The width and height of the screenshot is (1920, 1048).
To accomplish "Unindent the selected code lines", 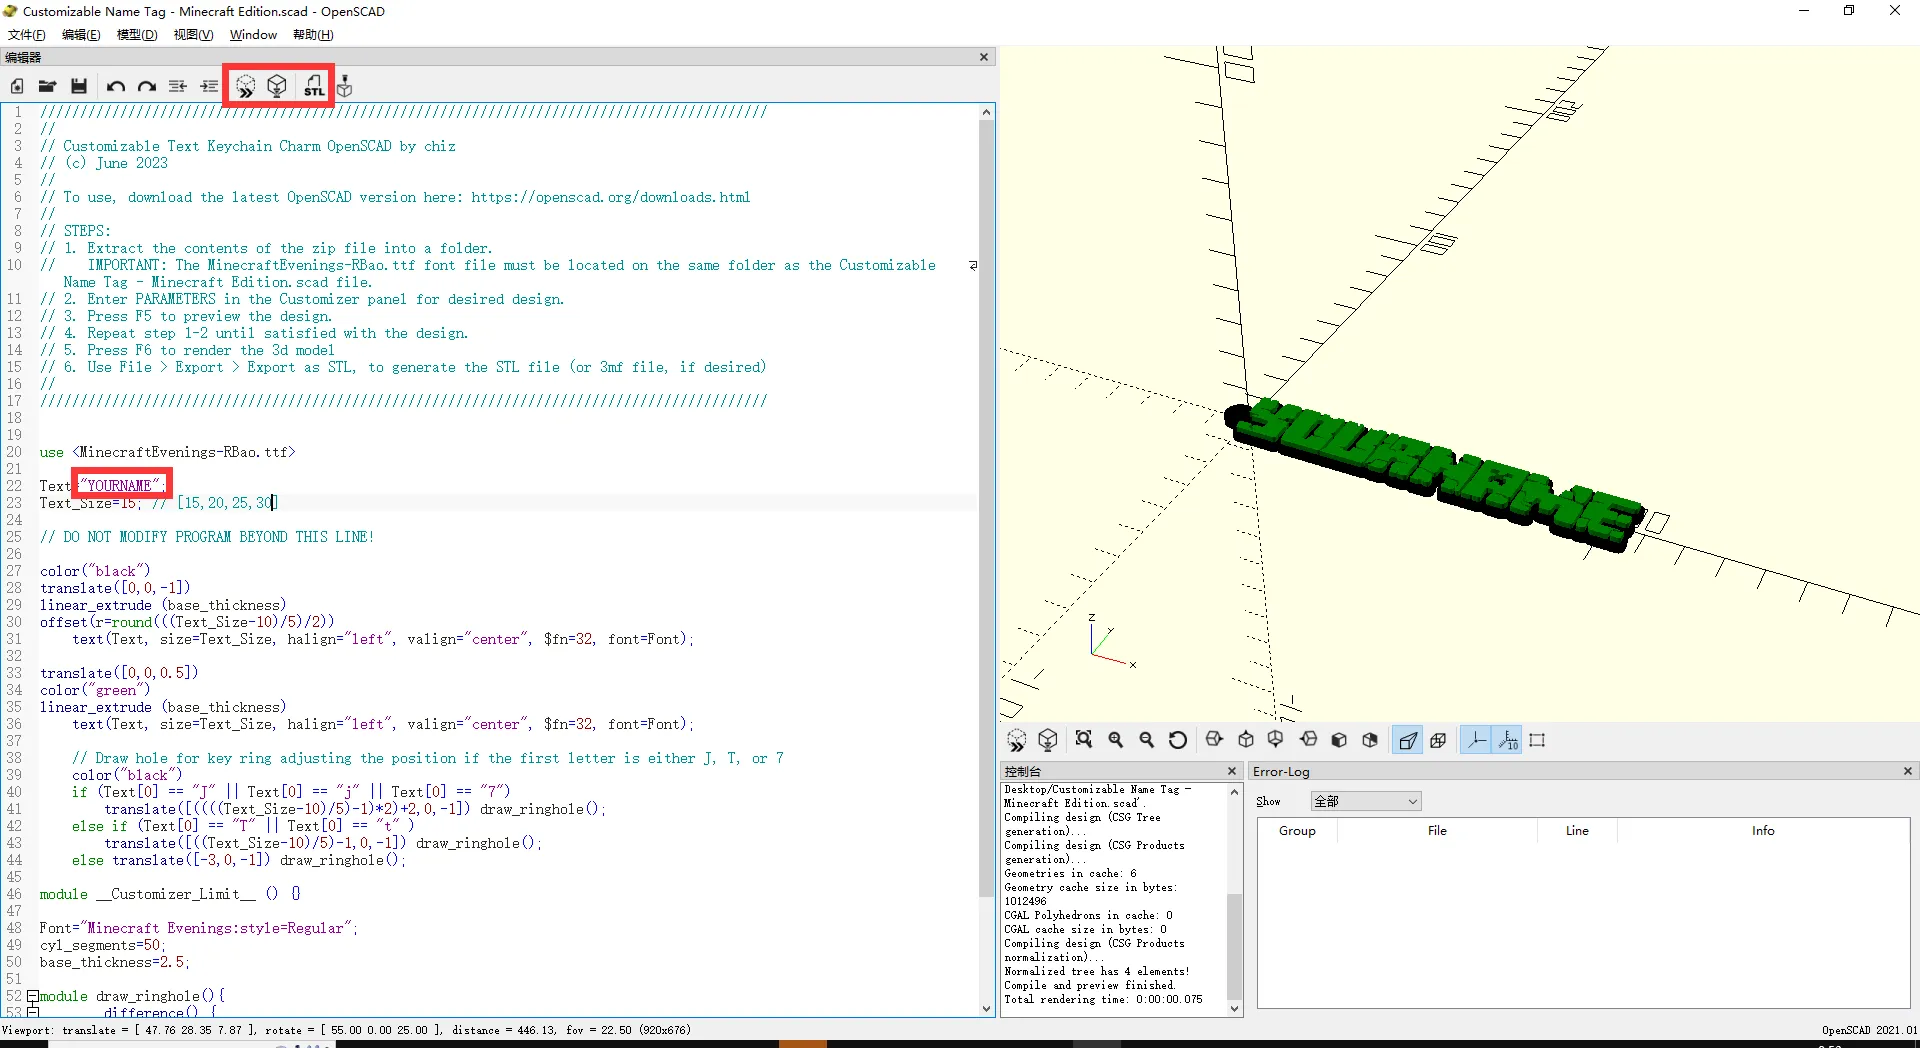I will coord(178,87).
